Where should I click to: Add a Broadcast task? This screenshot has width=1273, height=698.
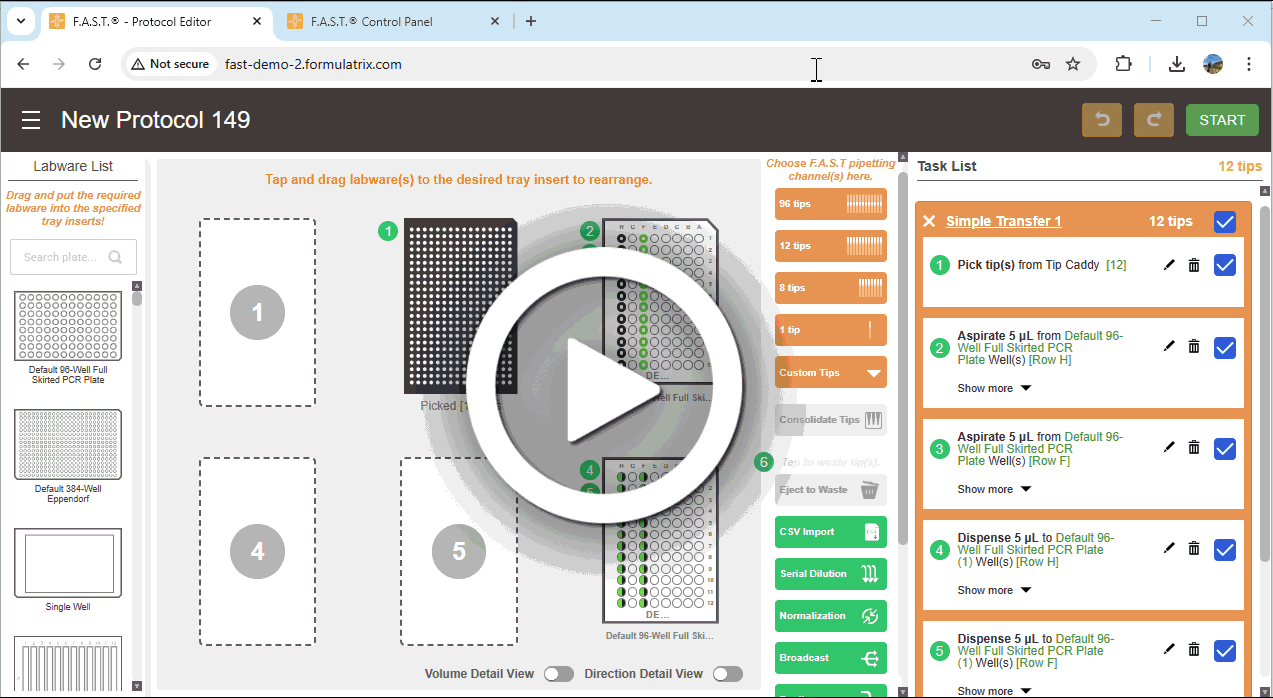tap(831, 658)
